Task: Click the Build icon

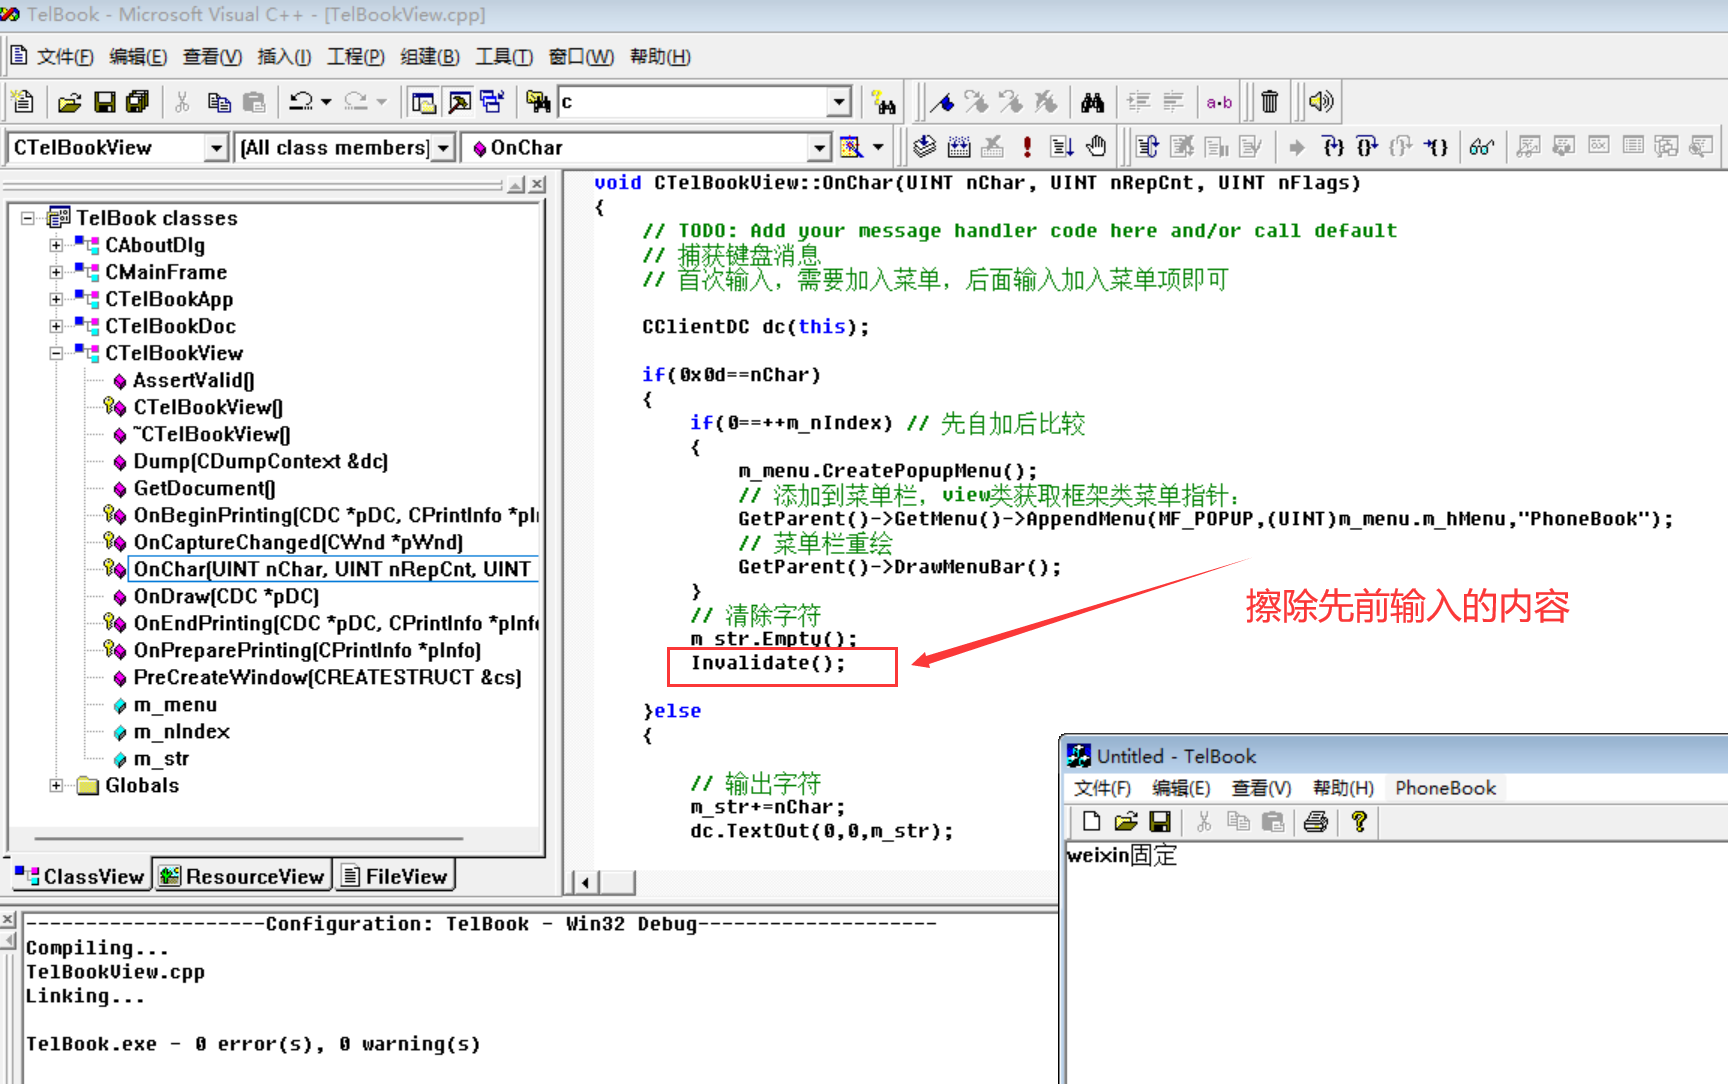Action: (959, 147)
